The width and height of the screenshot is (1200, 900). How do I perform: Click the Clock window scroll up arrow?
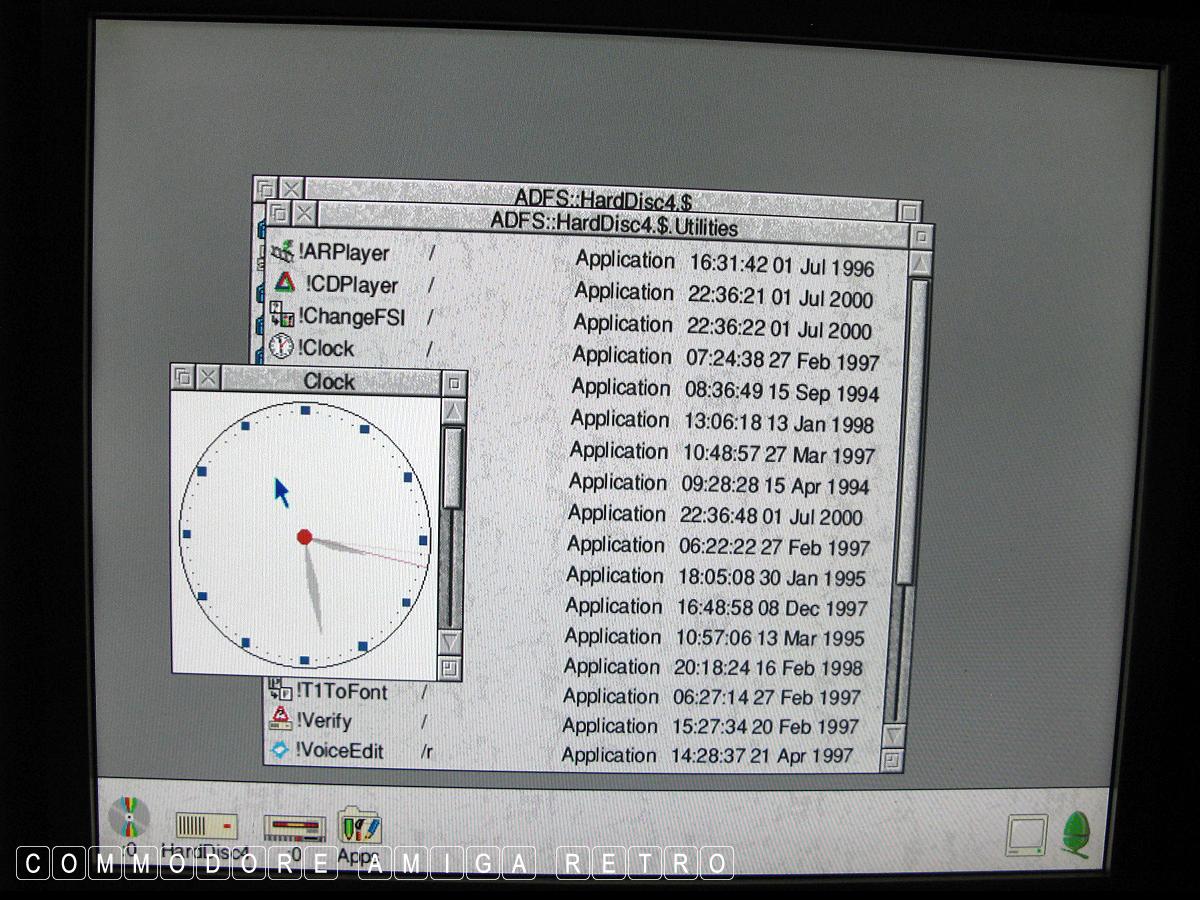click(453, 411)
